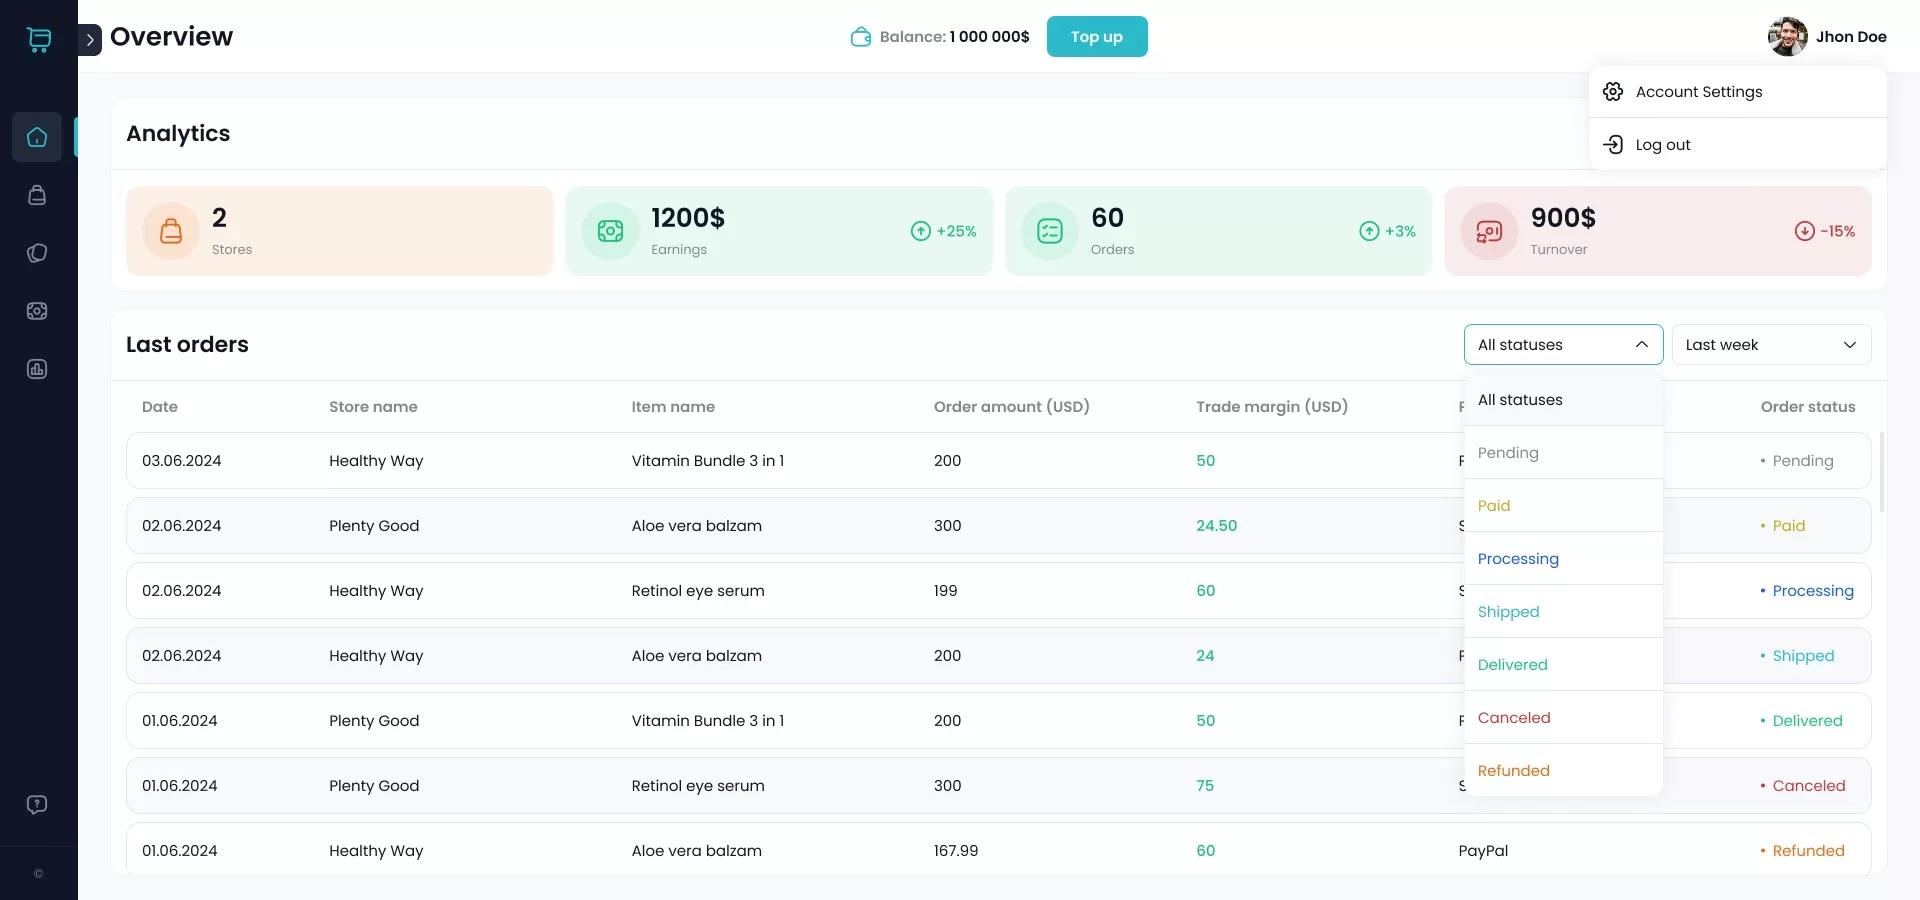Select the help question sidebar icon
Image resolution: width=1920 pixels, height=900 pixels.
[37, 805]
